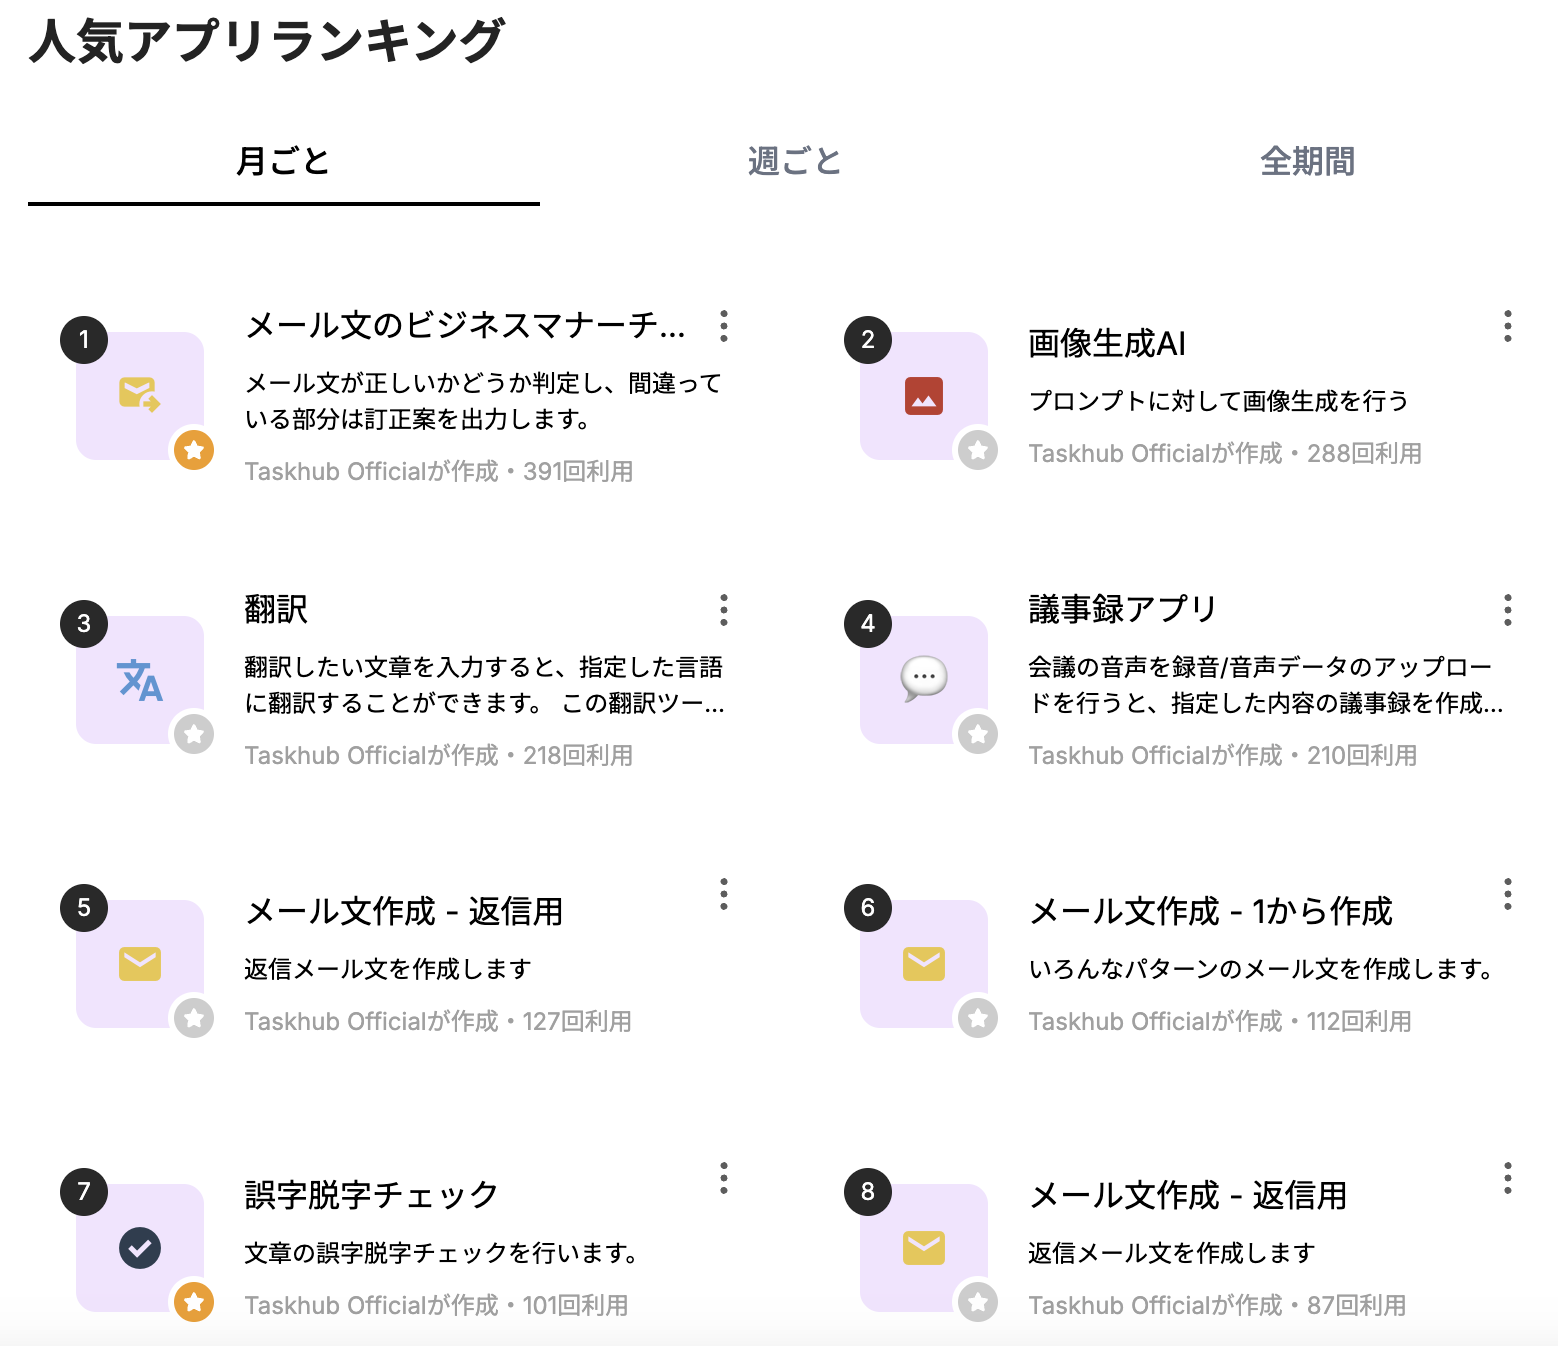Image resolution: width=1558 pixels, height=1346 pixels.
Task: Click the checkmark icon for 誤字脱字チェック
Action: (x=140, y=1248)
